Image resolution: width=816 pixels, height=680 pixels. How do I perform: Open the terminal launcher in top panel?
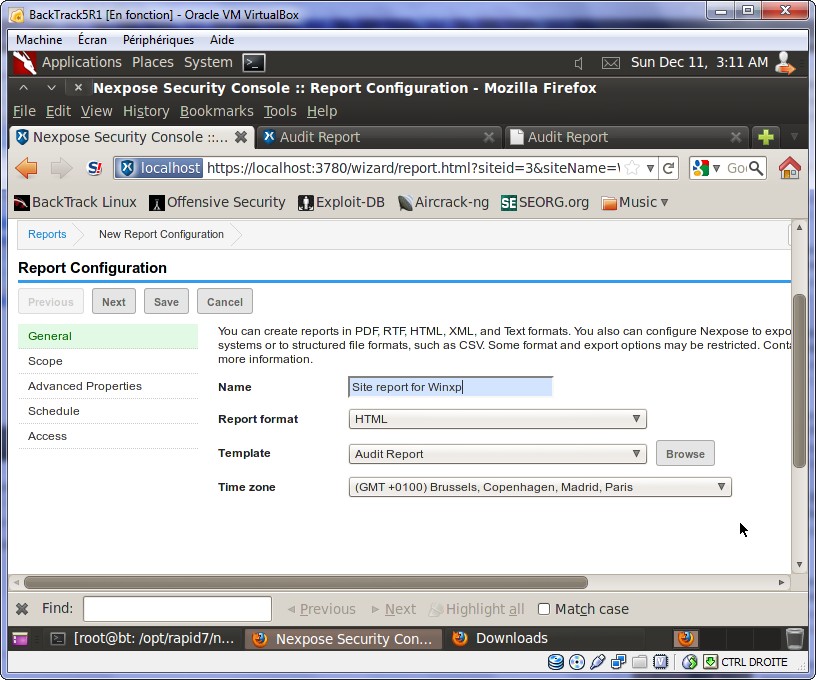[254, 63]
